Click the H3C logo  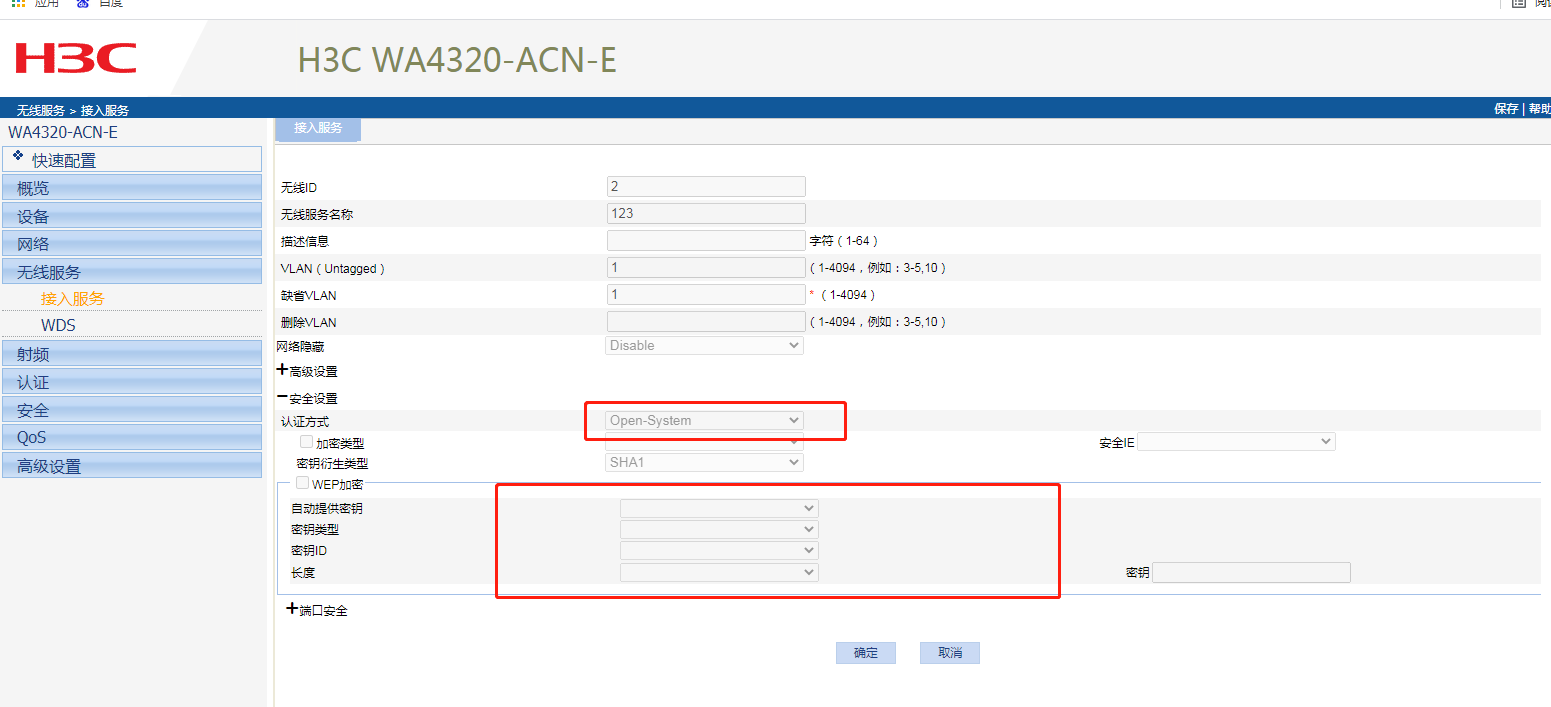pos(76,58)
